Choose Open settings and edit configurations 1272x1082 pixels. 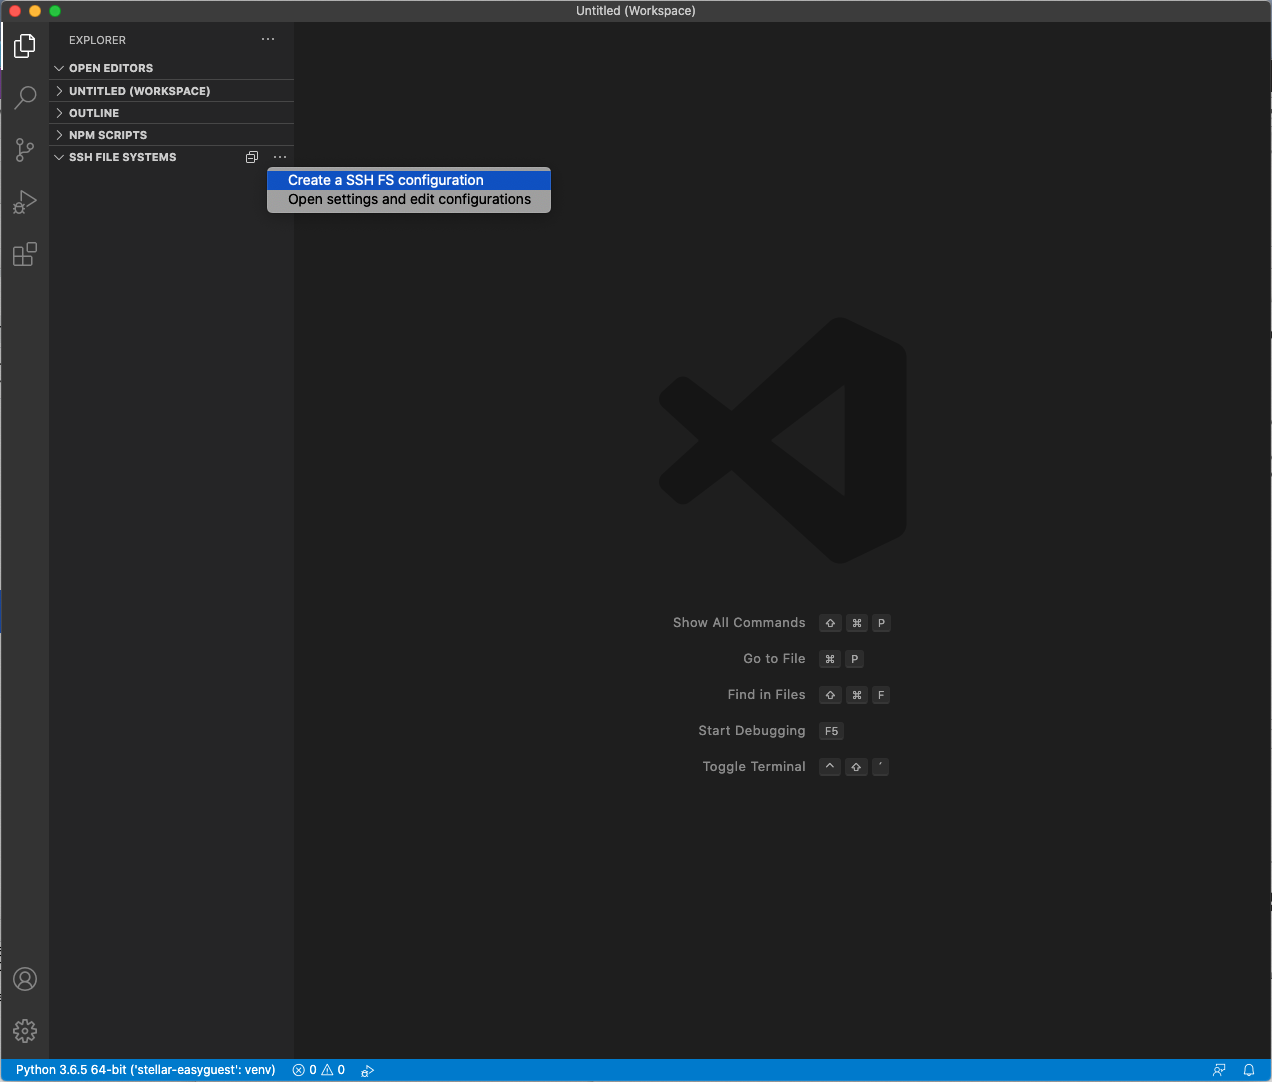pos(409,200)
